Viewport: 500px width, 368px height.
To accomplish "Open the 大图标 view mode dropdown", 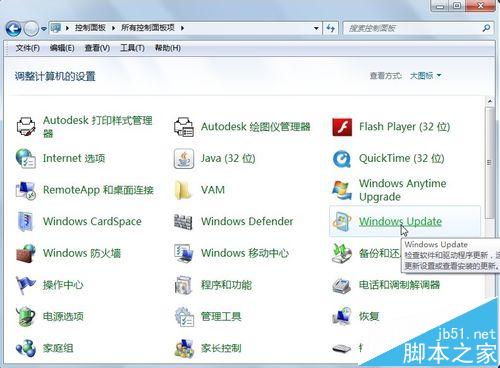I will (x=425, y=76).
